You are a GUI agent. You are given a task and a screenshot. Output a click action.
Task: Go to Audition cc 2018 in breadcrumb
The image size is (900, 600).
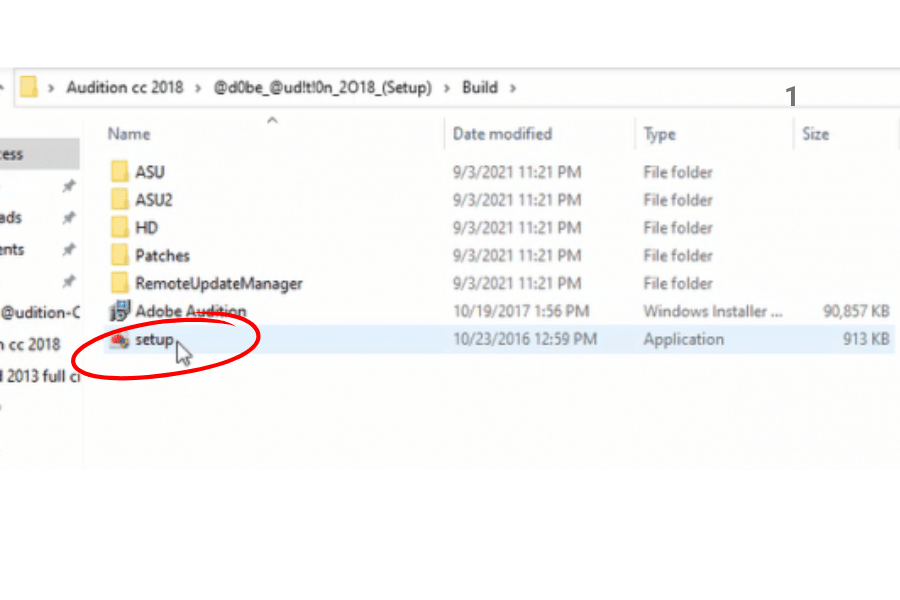pyautogui.click(x=125, y=88)
